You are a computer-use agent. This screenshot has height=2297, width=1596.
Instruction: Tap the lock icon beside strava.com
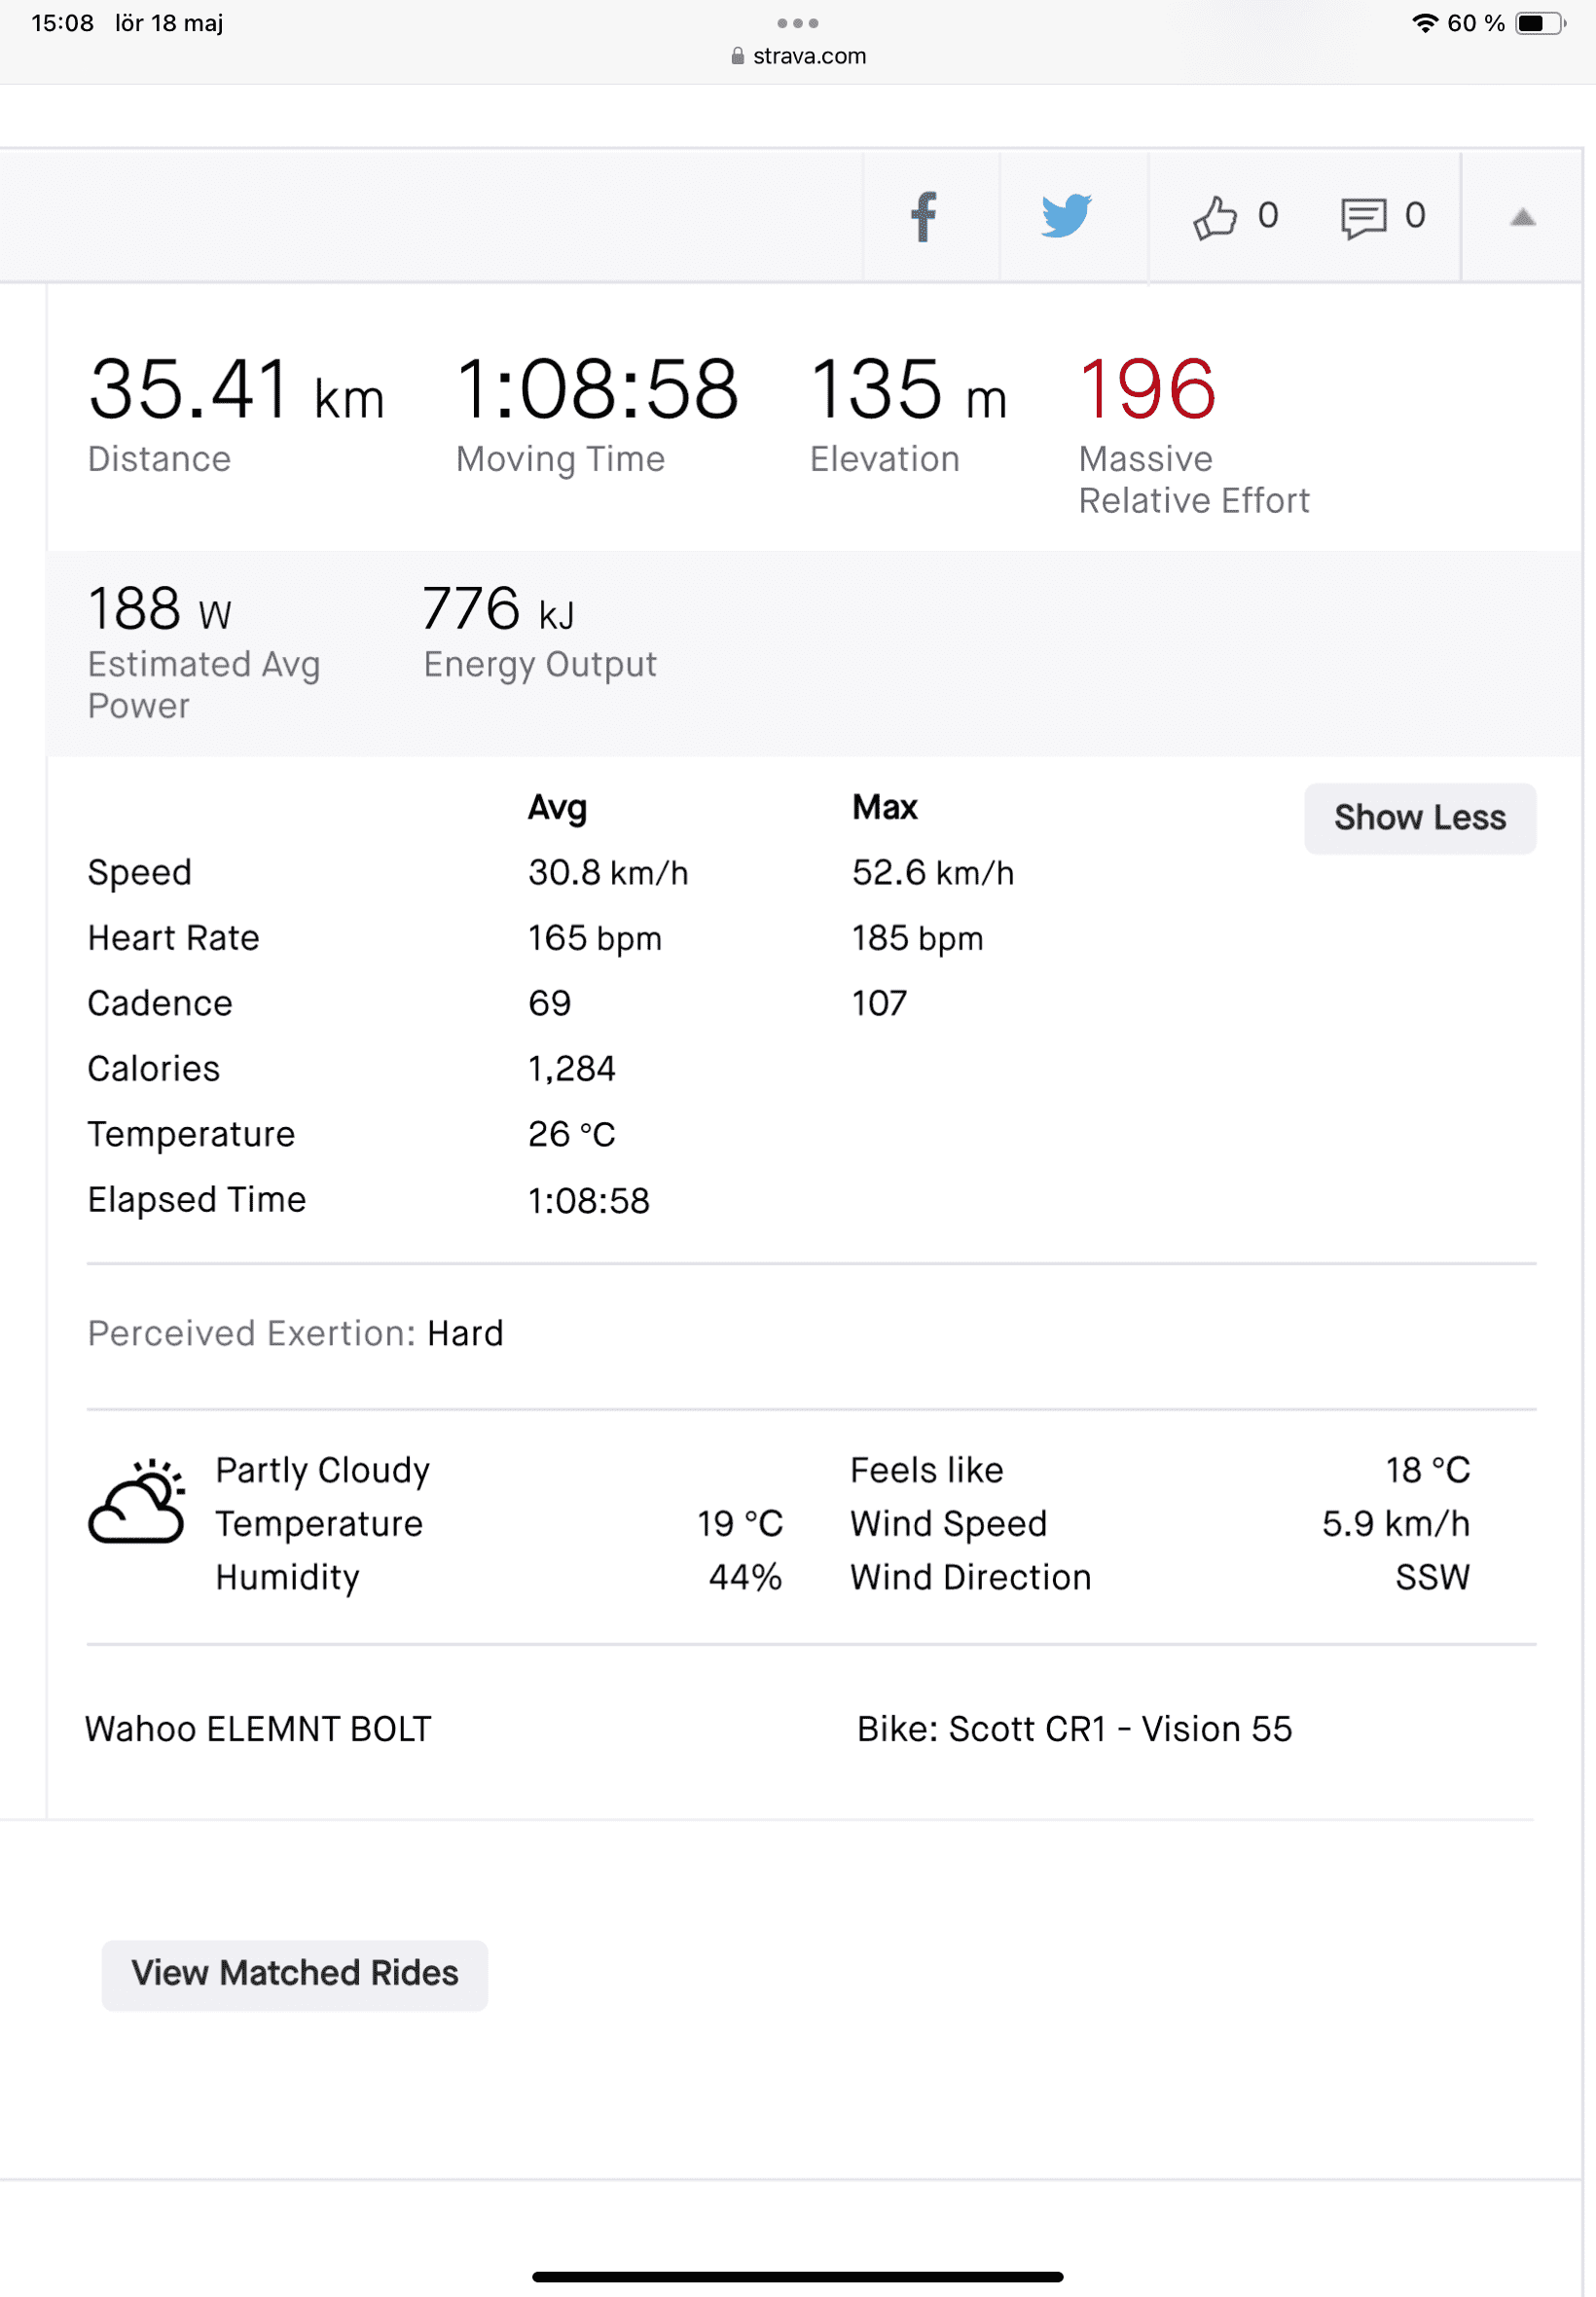click(738, 56)
